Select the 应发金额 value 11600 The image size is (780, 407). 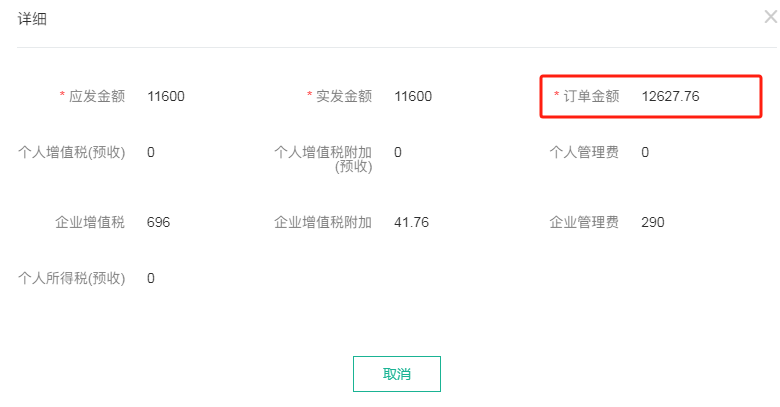(165, 97)
